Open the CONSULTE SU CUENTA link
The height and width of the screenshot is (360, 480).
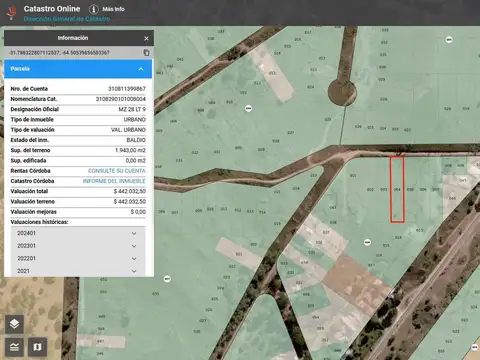click(117, 171)
